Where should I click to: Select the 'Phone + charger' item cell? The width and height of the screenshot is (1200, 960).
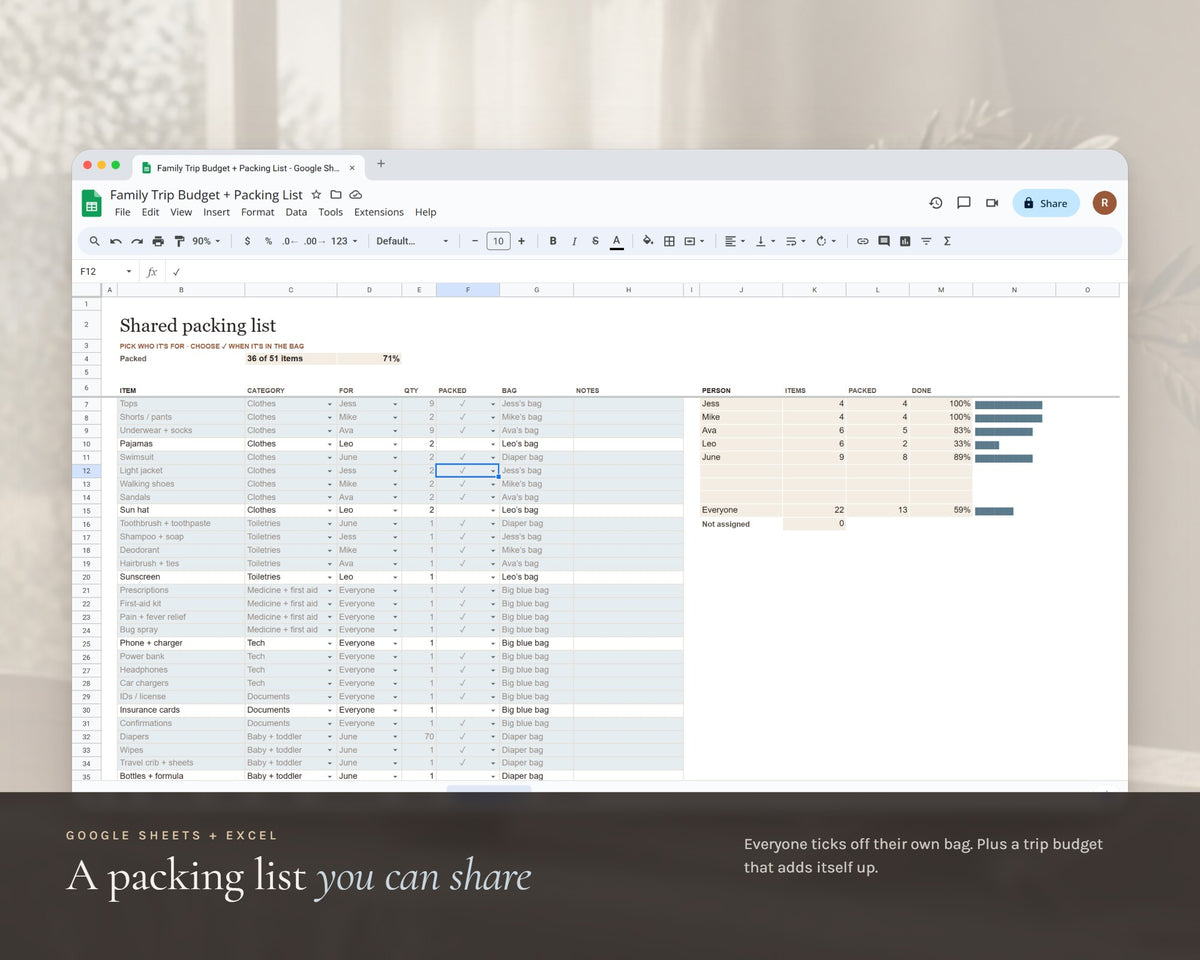click(x=181, y=644)
